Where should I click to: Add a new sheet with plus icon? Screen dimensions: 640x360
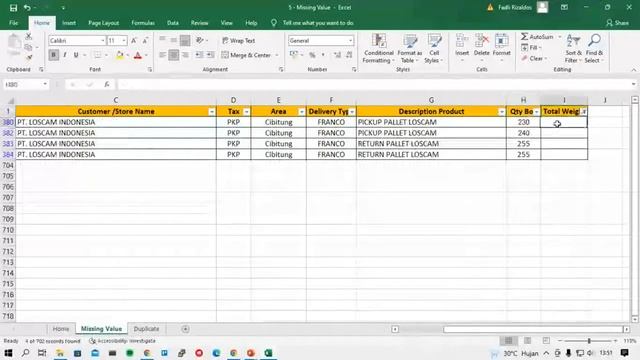point(185,329)
